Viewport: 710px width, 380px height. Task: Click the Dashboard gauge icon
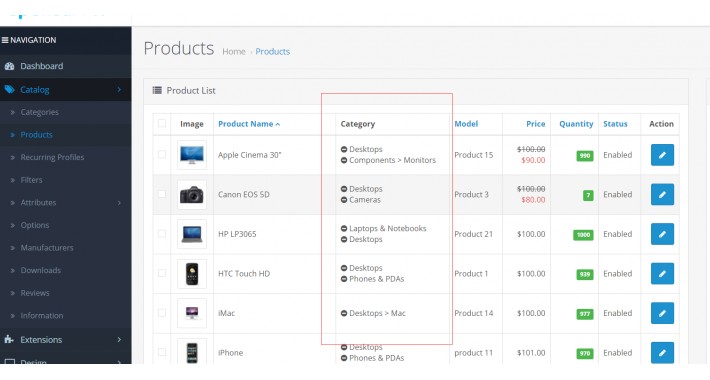(x=9, y=66)
